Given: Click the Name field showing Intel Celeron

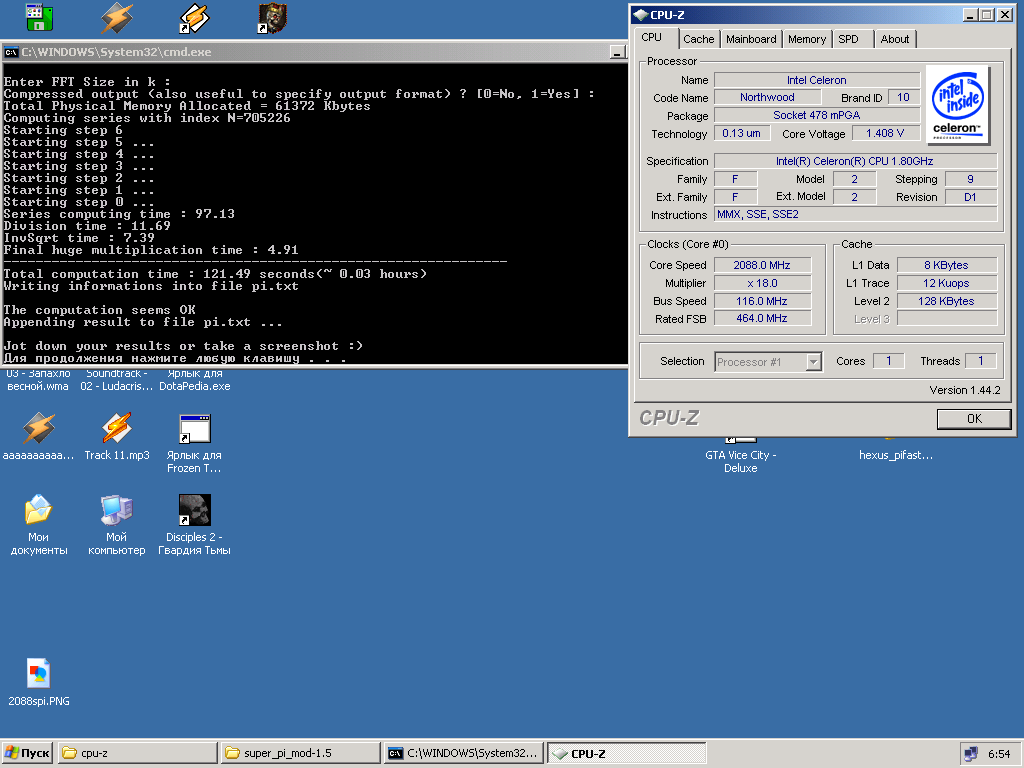Looking at the screenshot, I should (816, 80).
